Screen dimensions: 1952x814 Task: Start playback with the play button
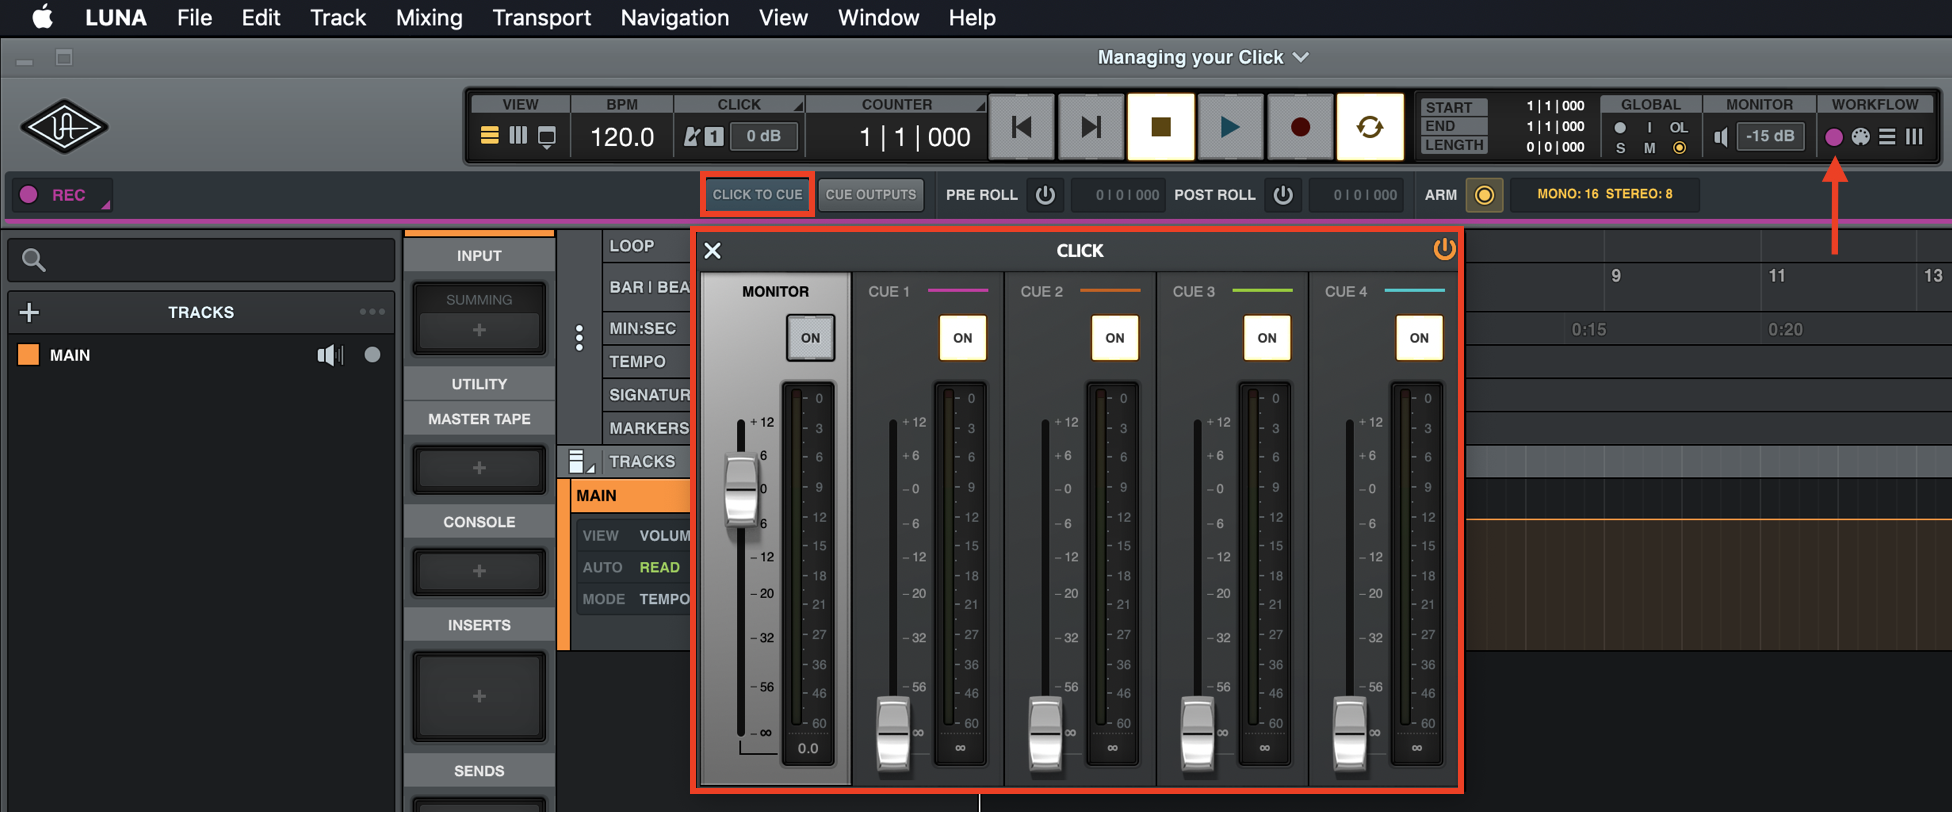[x=1230, y=127]
